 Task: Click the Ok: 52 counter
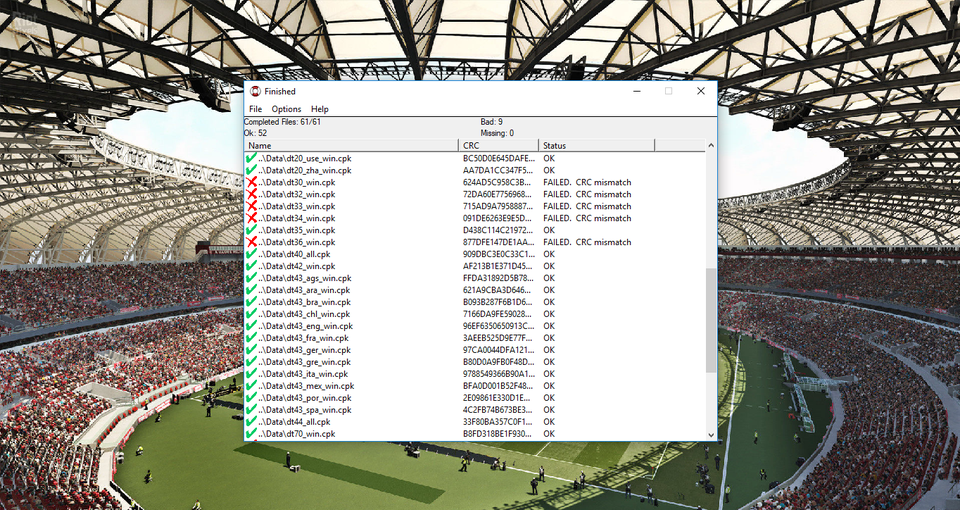coord(255,133)
